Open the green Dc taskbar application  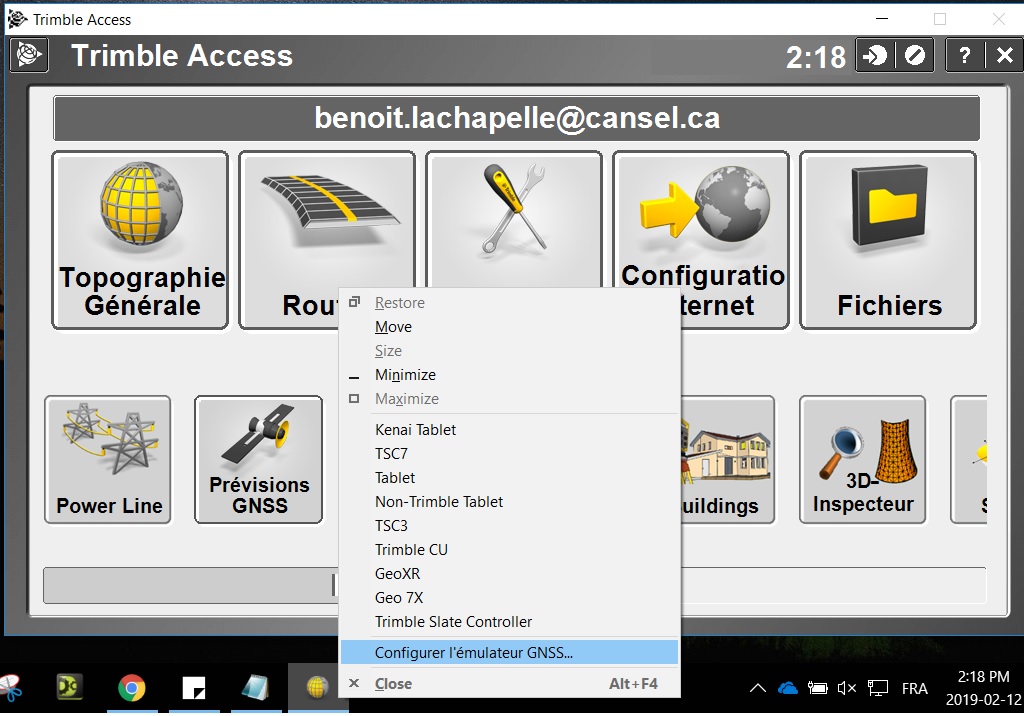(69, 688)
